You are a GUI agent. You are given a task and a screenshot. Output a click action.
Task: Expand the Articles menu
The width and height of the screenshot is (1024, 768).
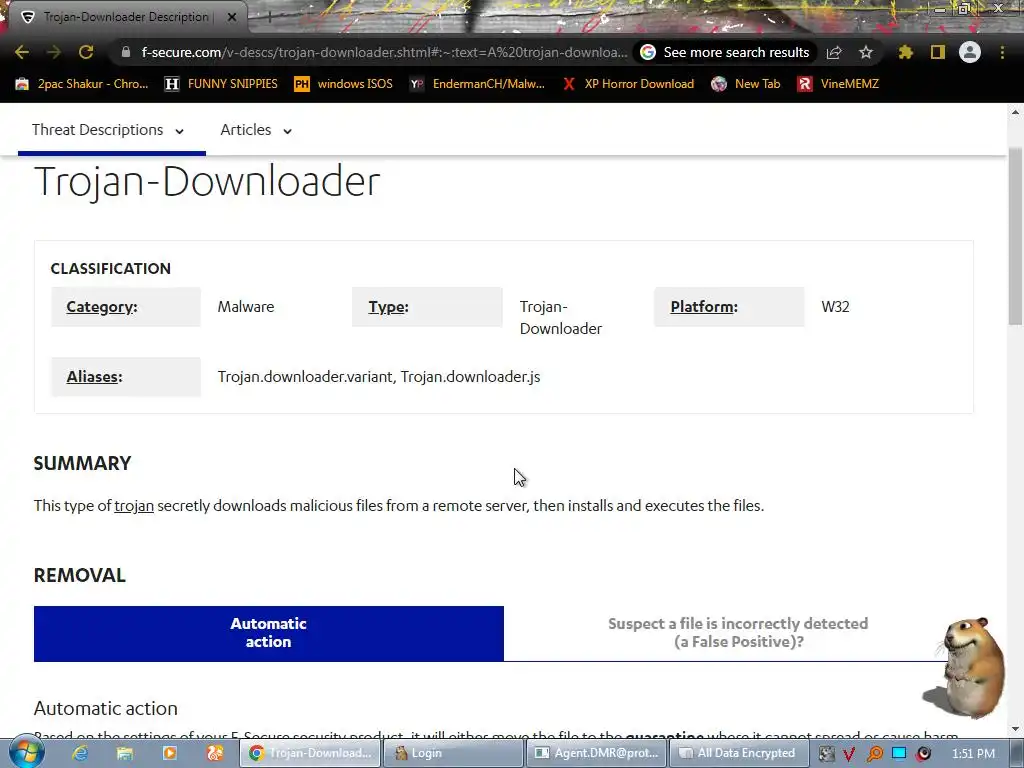click(x=256, y=130)
